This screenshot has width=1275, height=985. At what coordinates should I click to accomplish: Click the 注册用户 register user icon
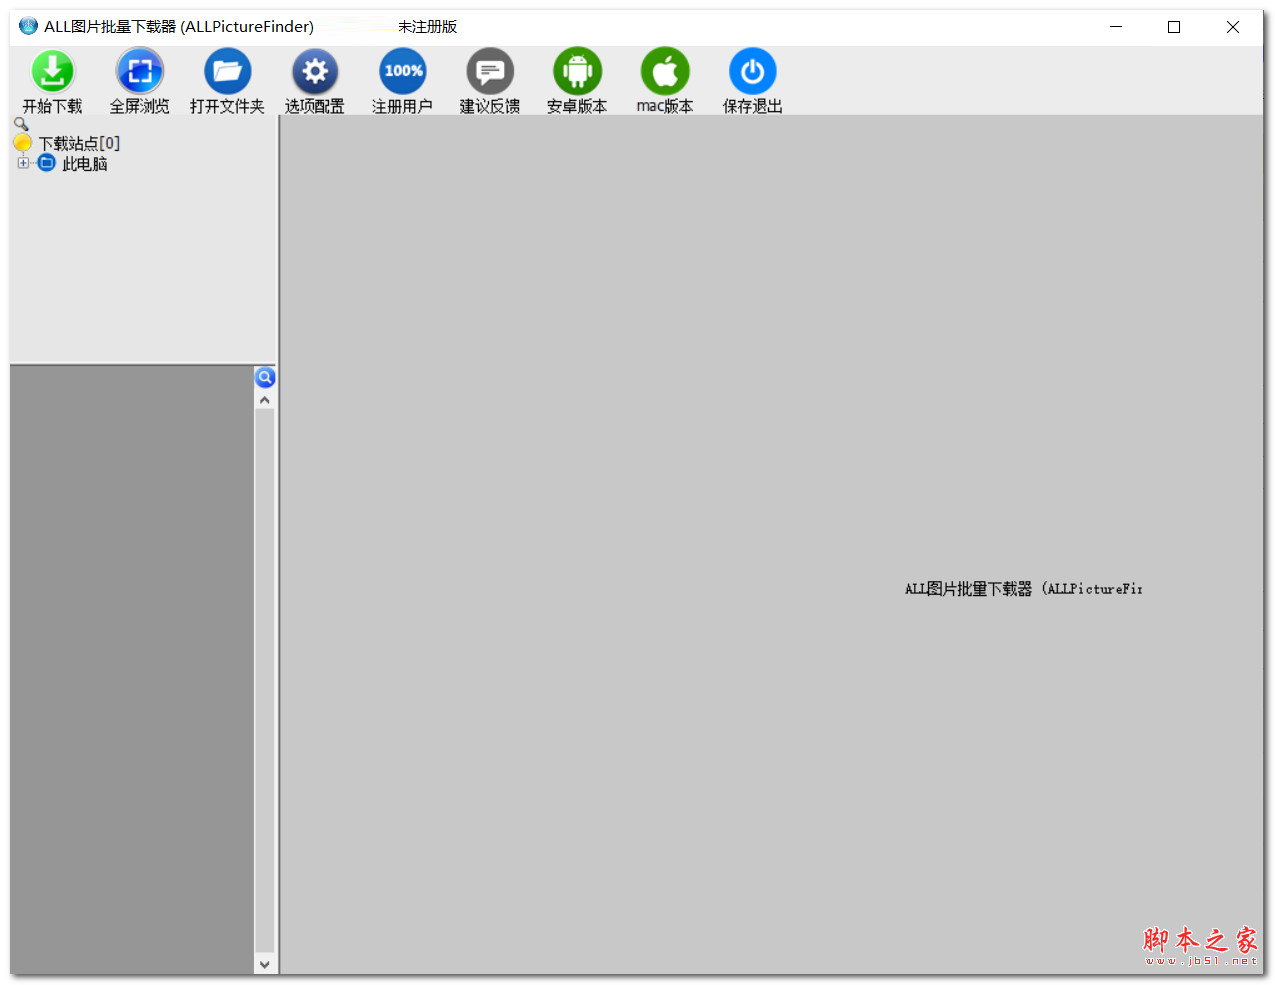tap(402, 70)
